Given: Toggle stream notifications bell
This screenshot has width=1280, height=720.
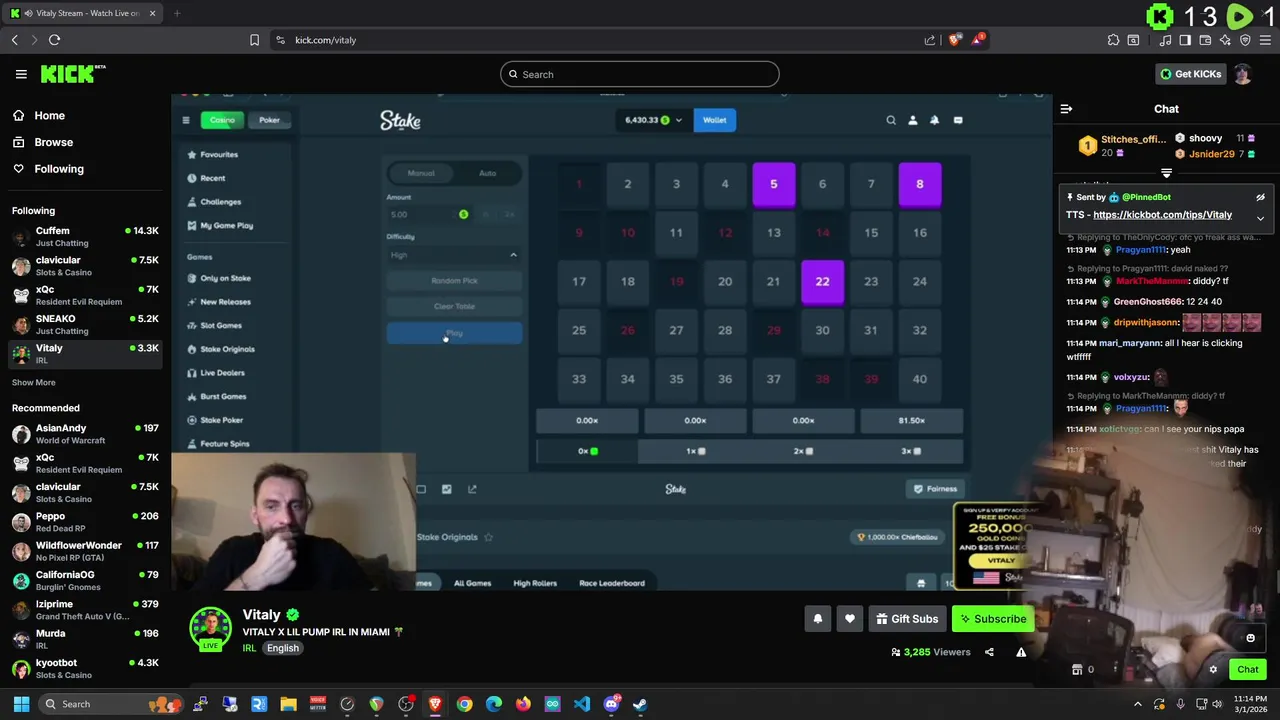Looking at the screenshot, I should [x=817, y=619].
